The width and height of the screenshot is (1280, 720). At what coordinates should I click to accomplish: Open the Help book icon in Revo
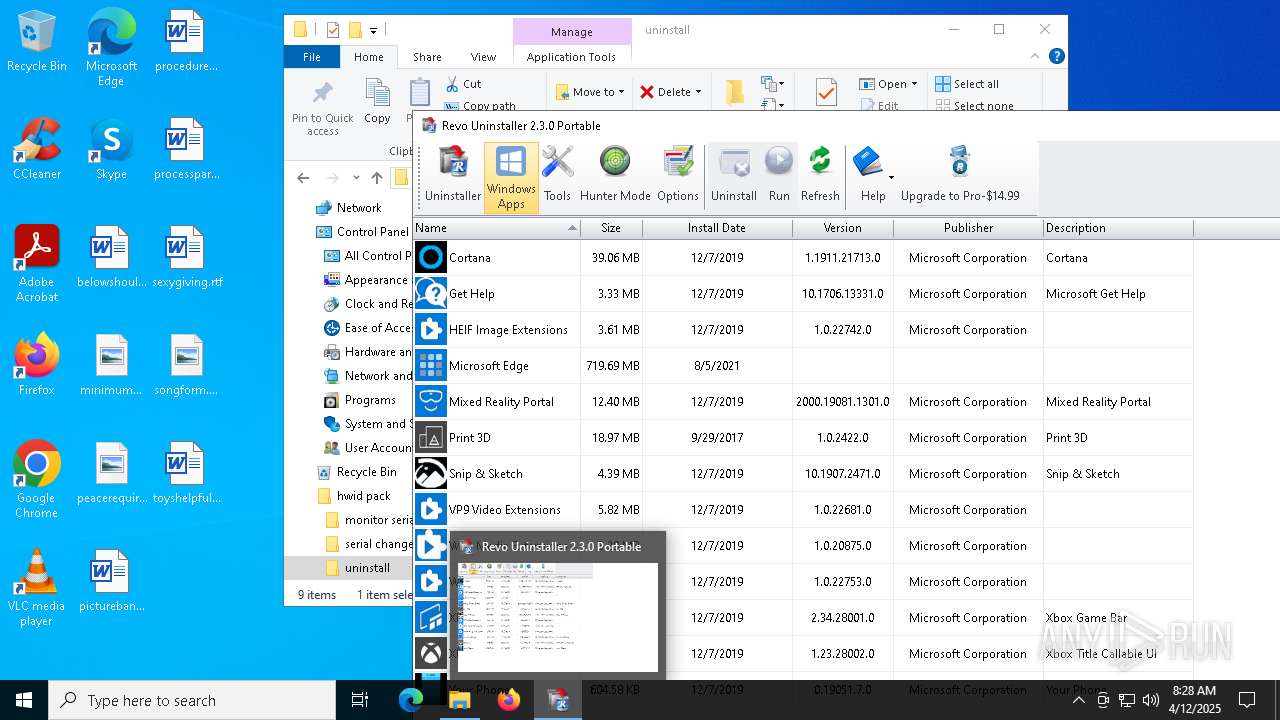(x=867, y=162)
